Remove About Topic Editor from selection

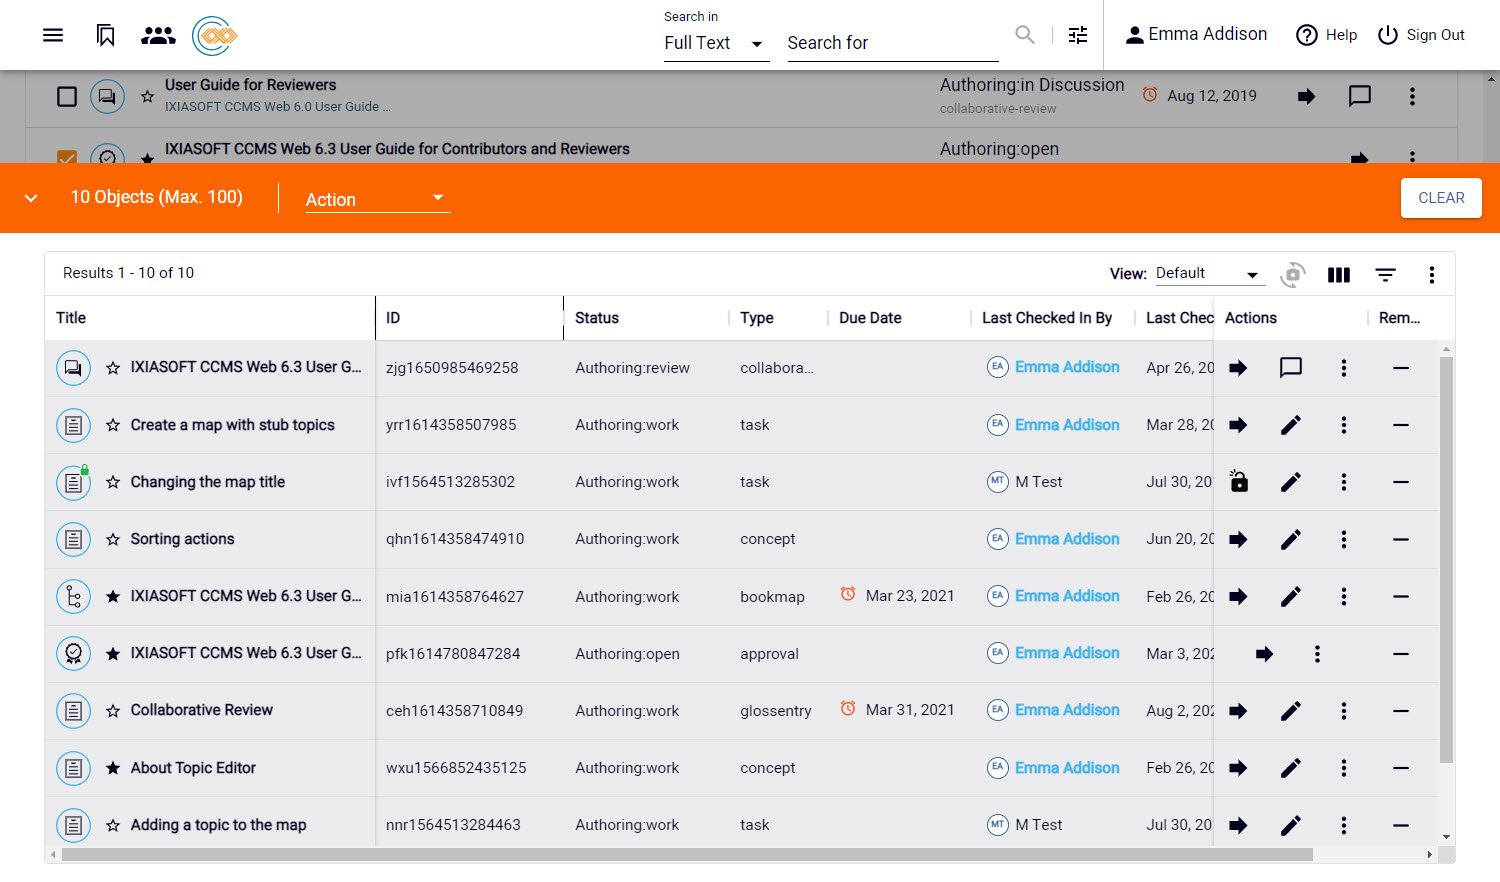pos(1401,768)
